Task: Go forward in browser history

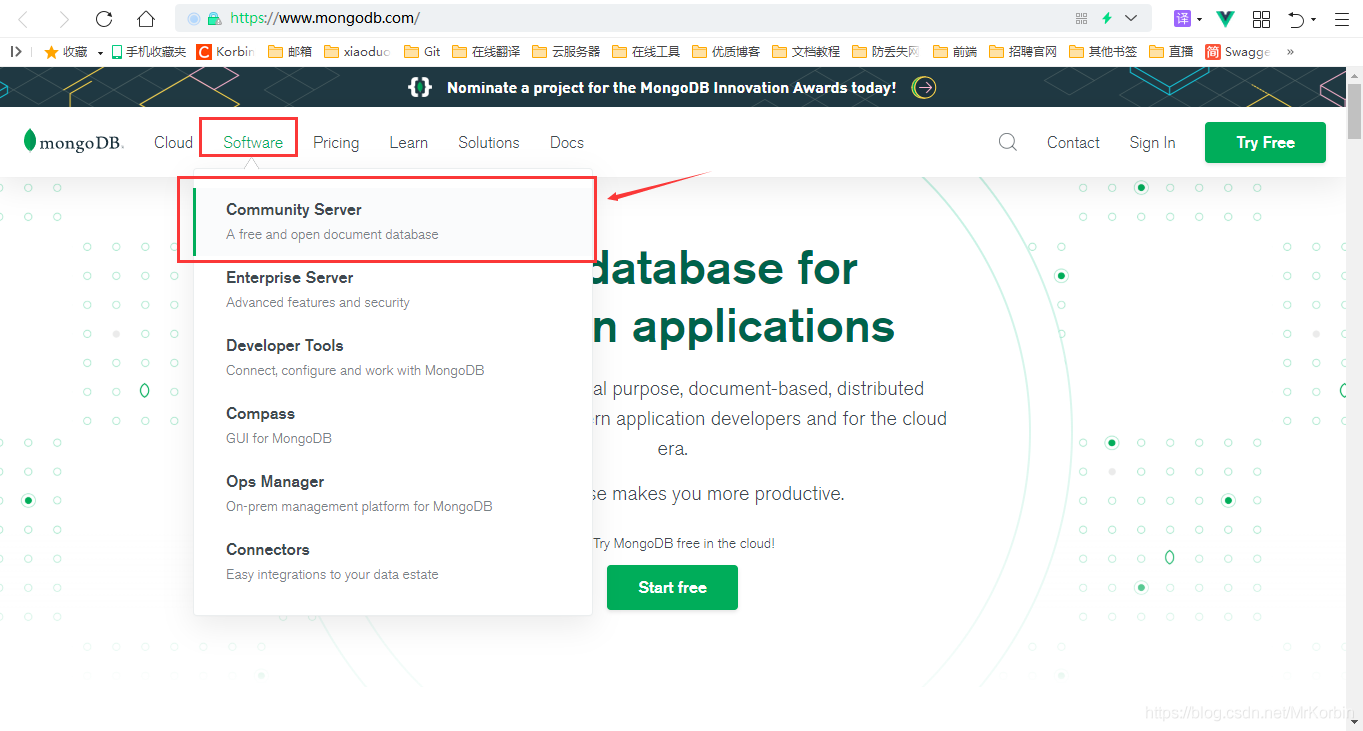Action: [x=64, y=18]
